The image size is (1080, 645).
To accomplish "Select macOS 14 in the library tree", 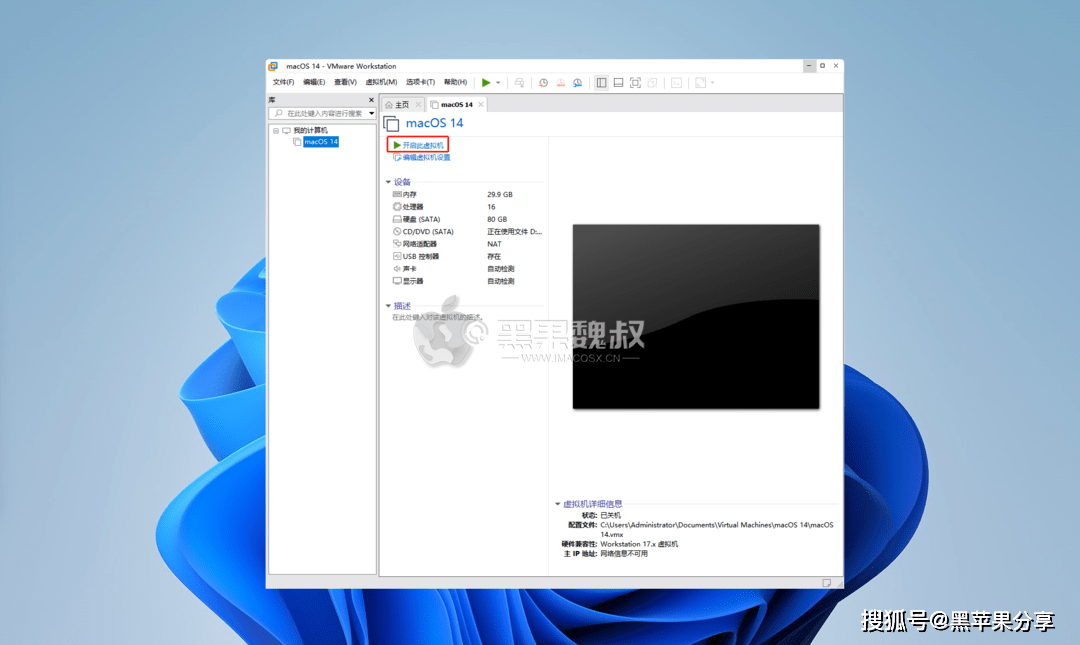I will (x=321, y=142).
